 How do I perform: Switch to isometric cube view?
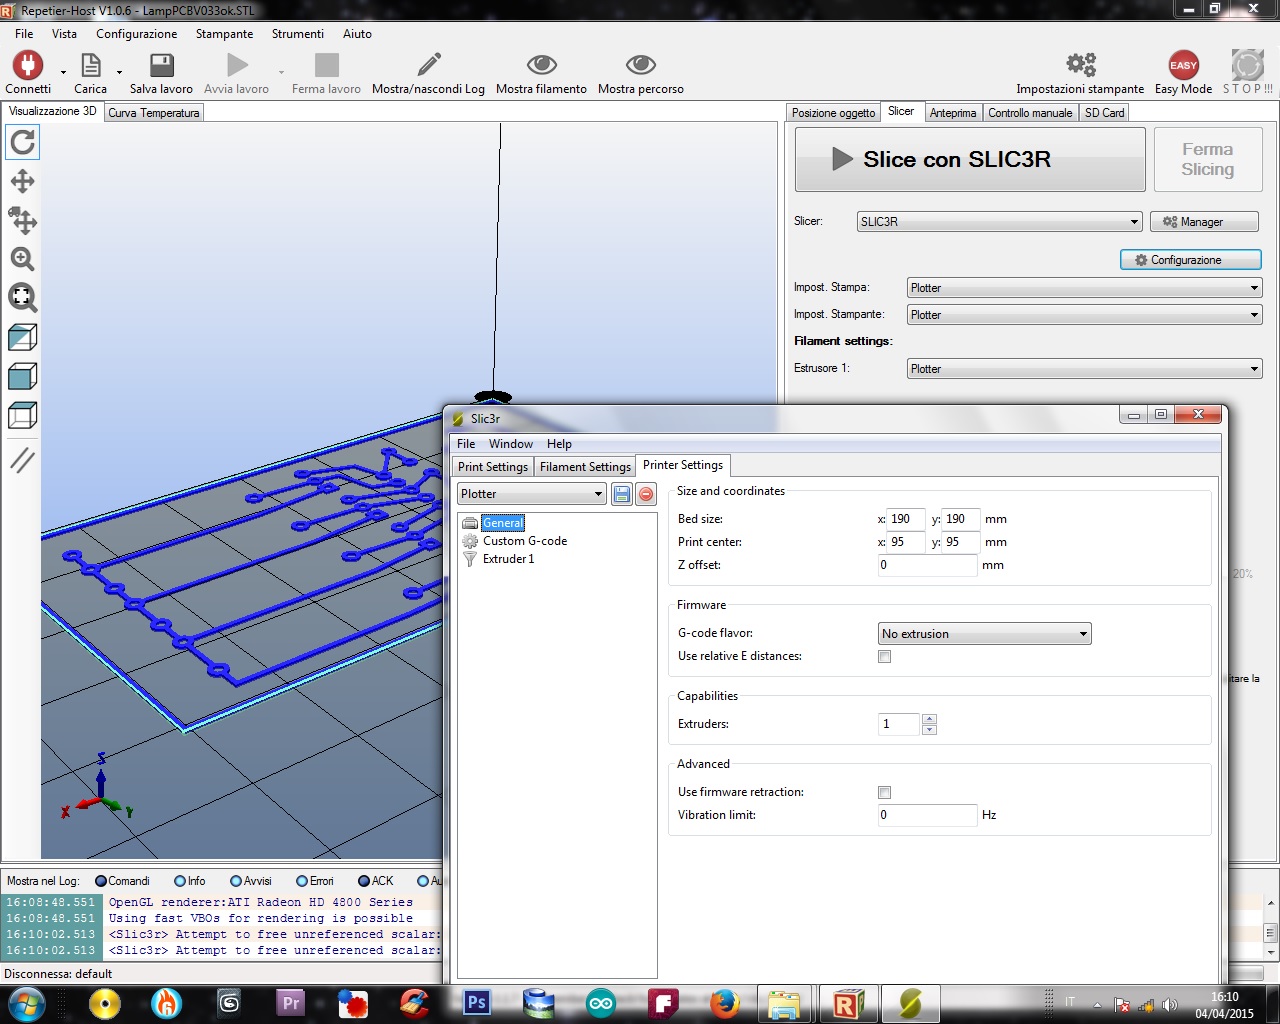pos(22,337)
